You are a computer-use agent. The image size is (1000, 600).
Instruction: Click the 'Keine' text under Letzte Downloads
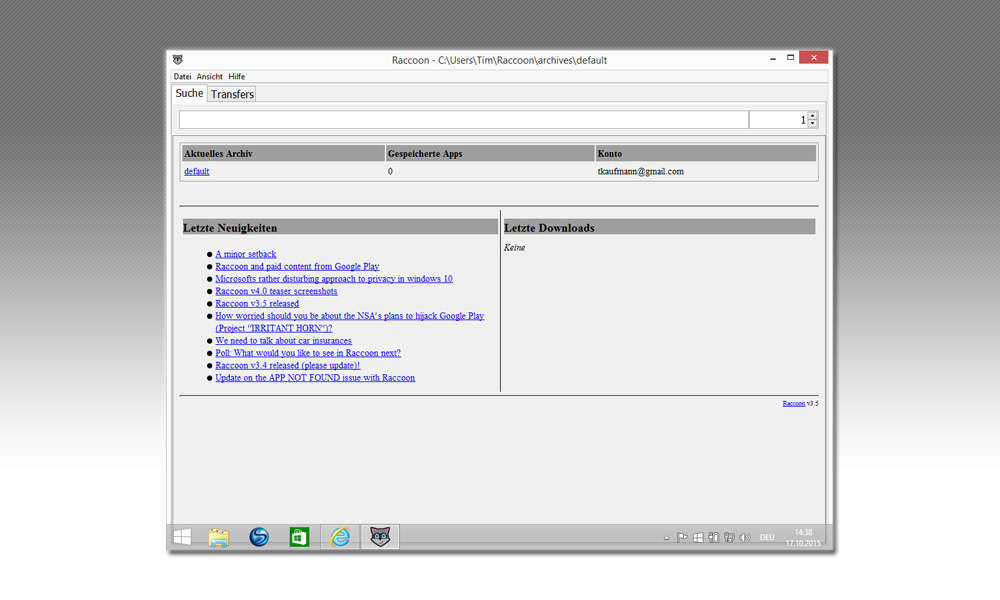tap(514, 247)
